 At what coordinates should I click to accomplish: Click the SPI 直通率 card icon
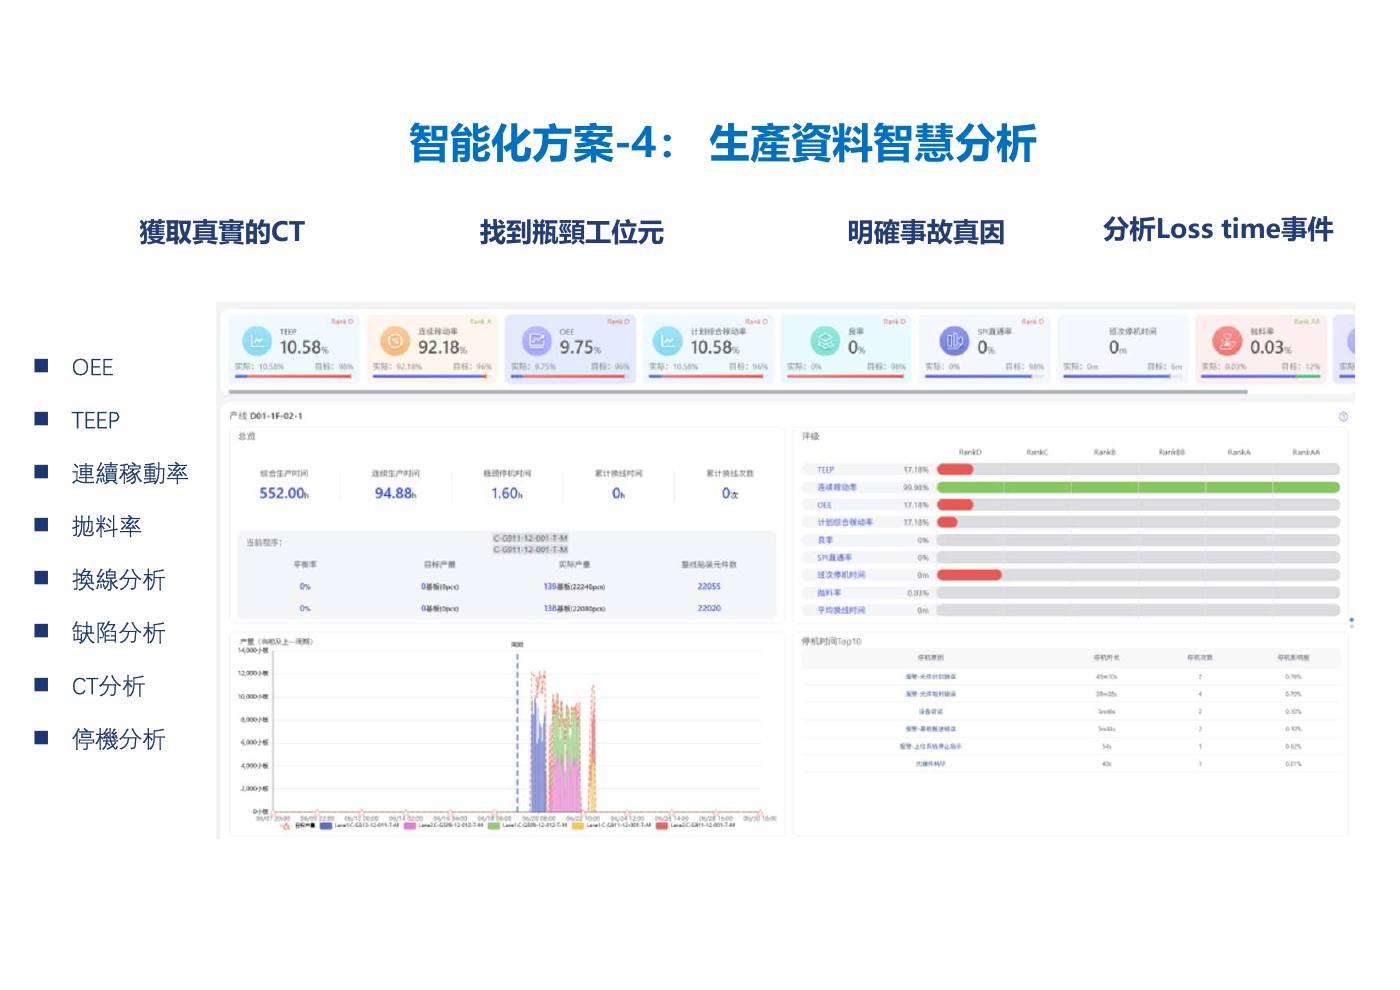954,341
